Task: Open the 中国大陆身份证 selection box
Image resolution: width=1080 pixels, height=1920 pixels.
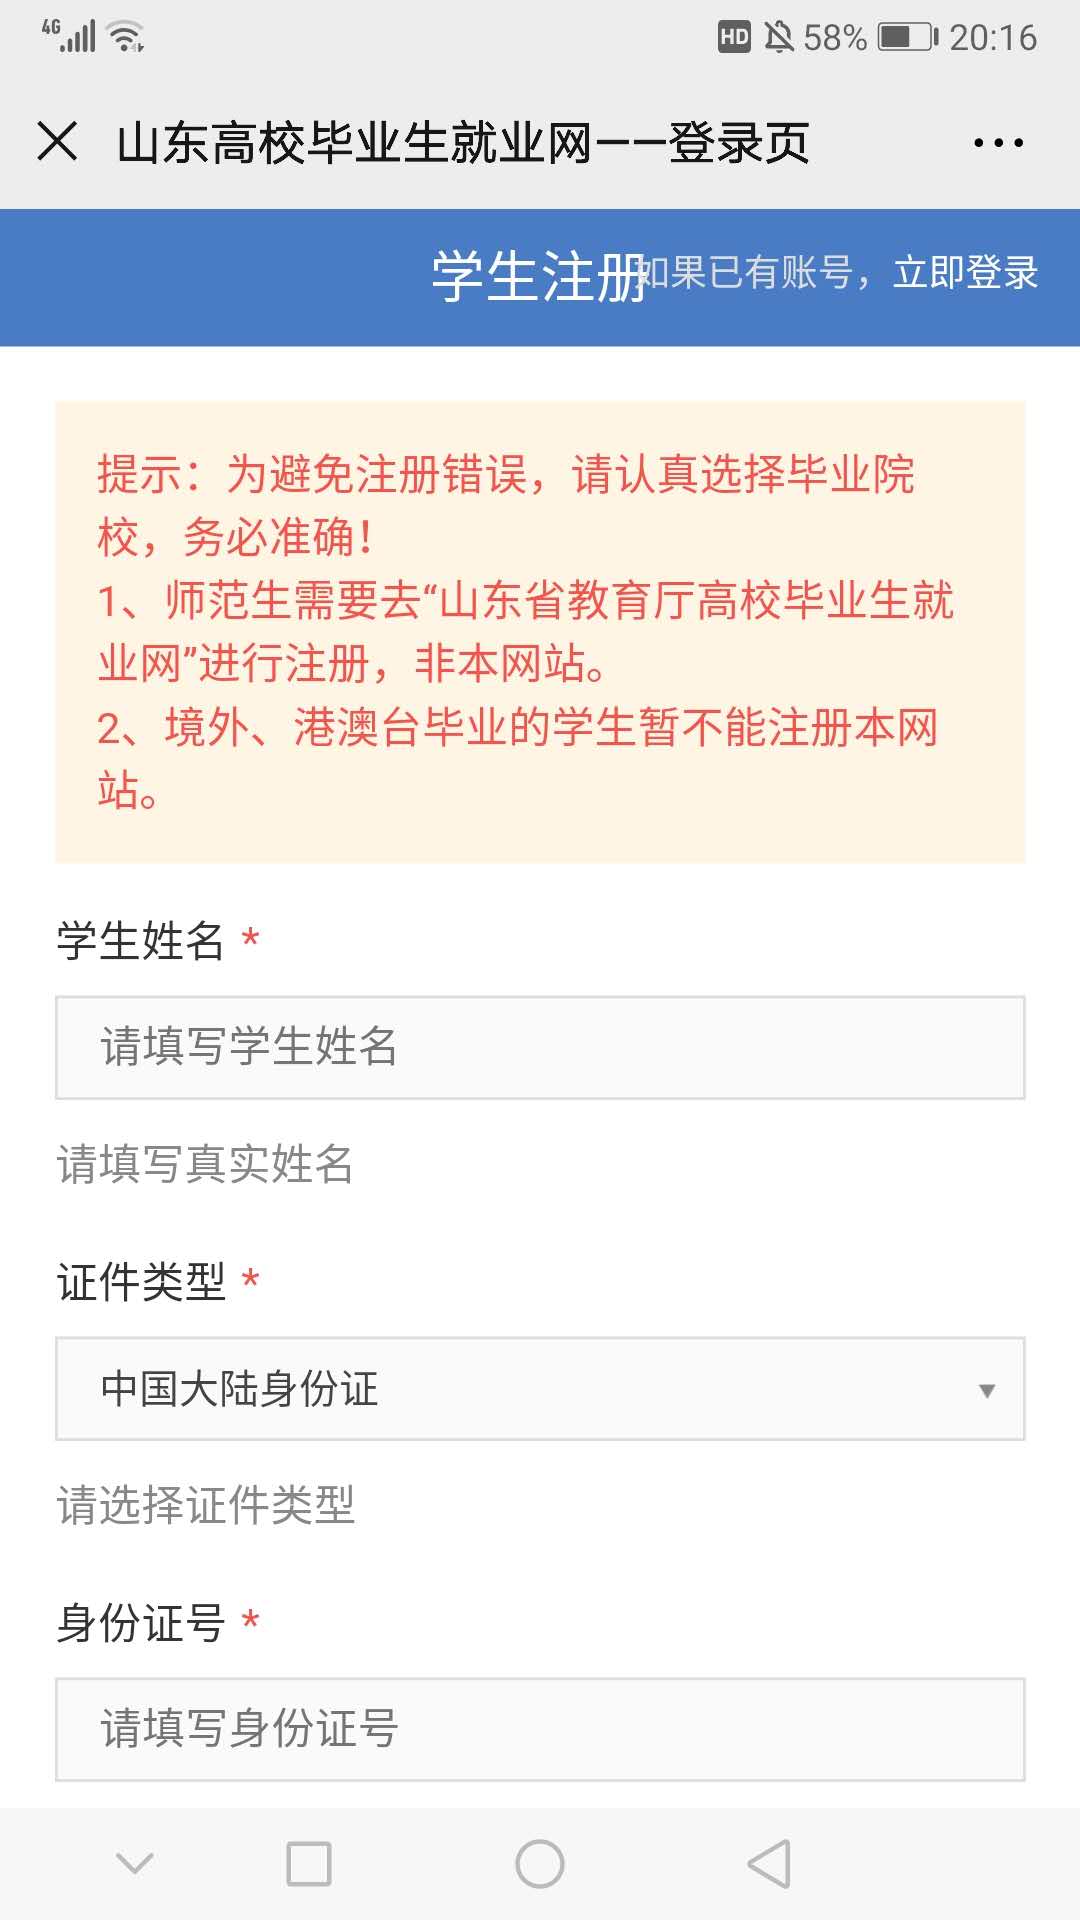Action: (540, 1389)
